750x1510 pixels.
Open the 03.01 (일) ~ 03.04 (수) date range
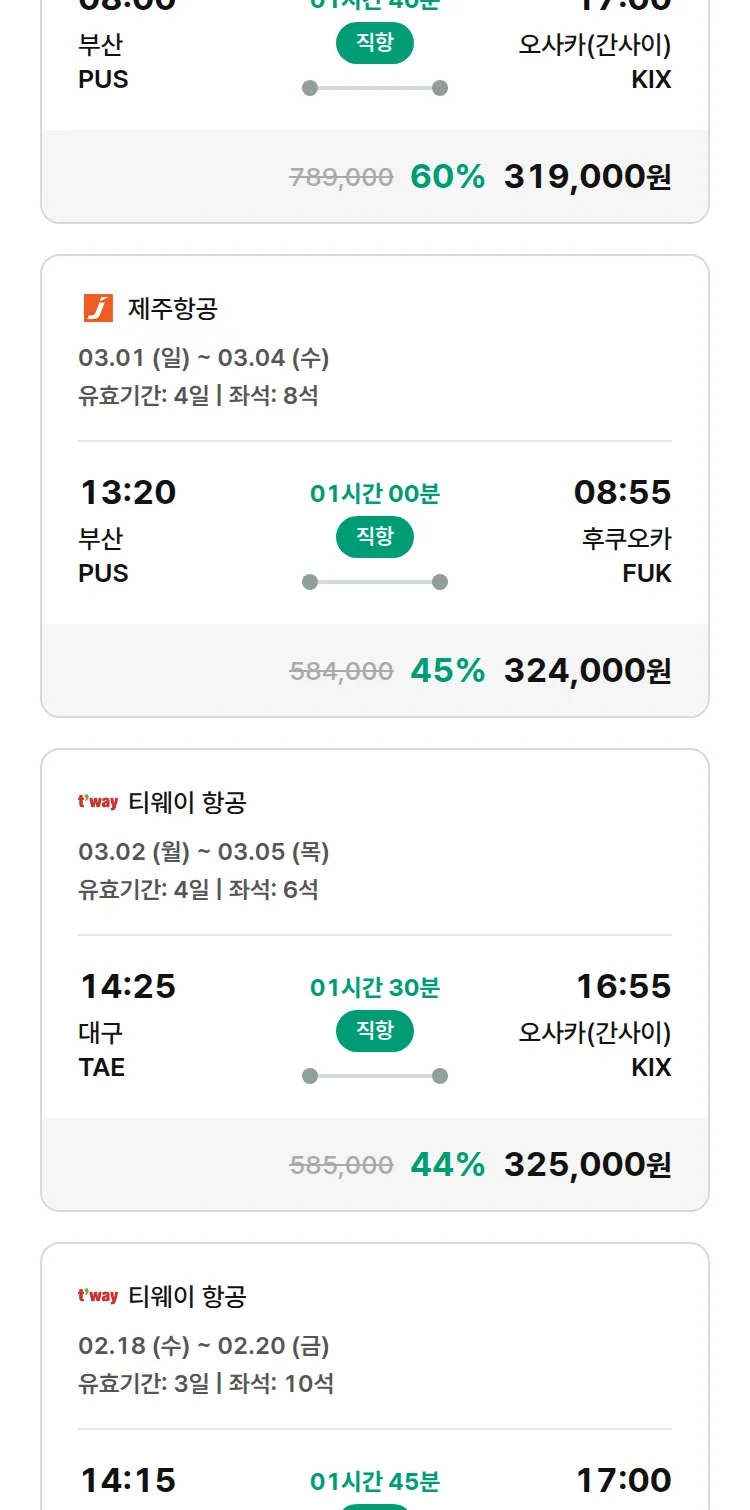pos(204,358)
